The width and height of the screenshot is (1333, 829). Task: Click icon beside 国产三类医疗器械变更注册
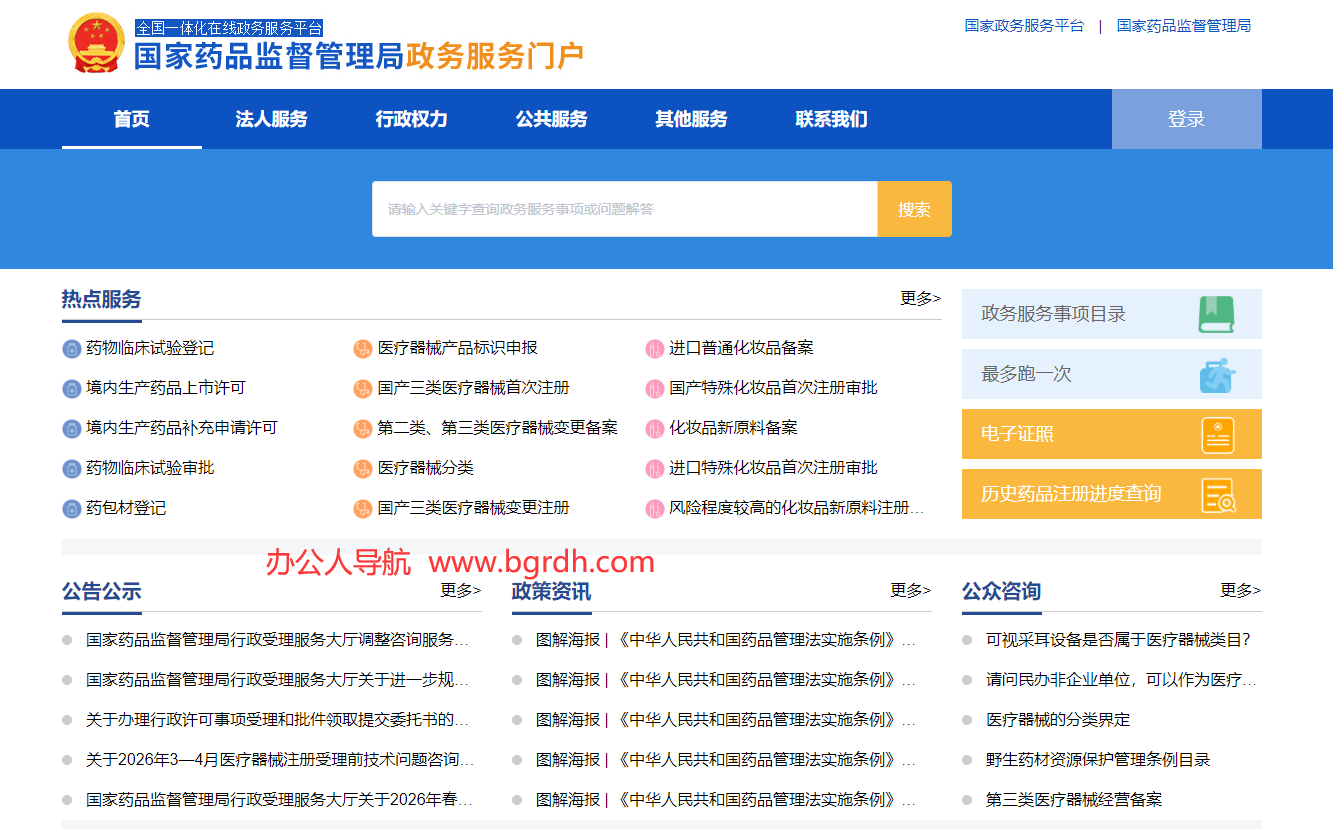363,509
